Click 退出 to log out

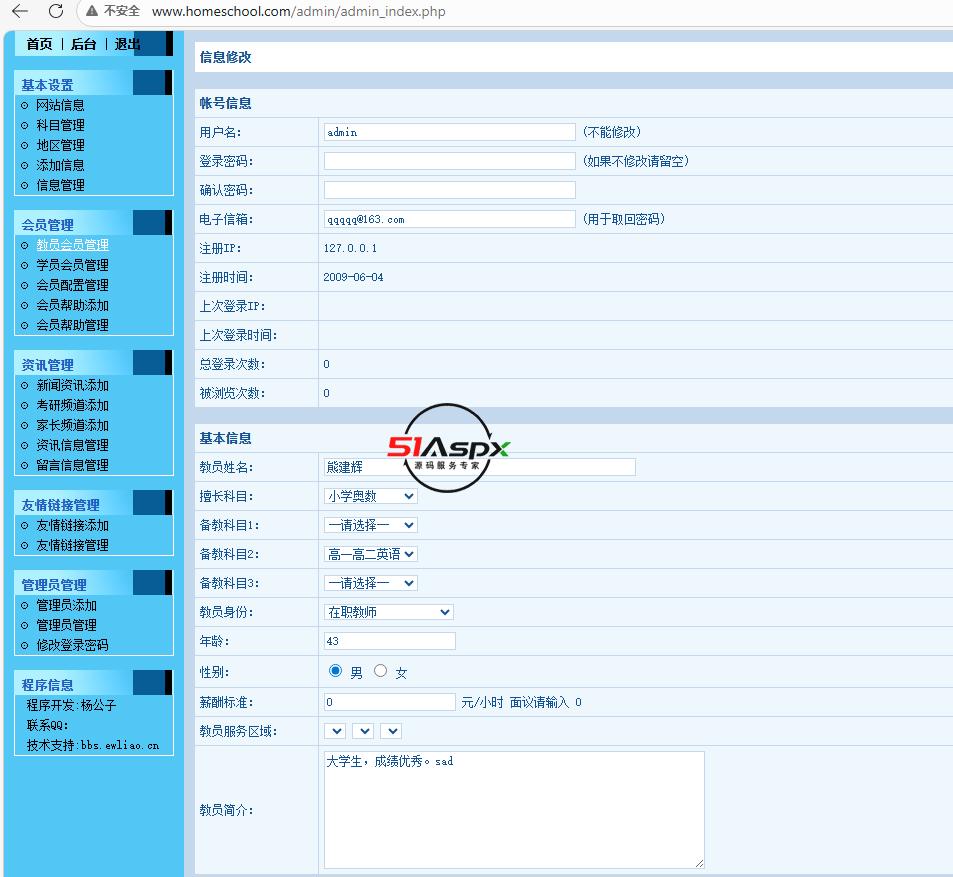click(128, 44)
